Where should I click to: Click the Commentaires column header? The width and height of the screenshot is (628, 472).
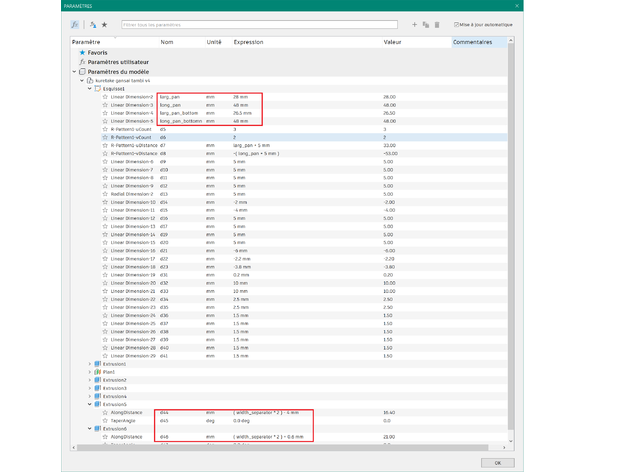coord(473,42)
